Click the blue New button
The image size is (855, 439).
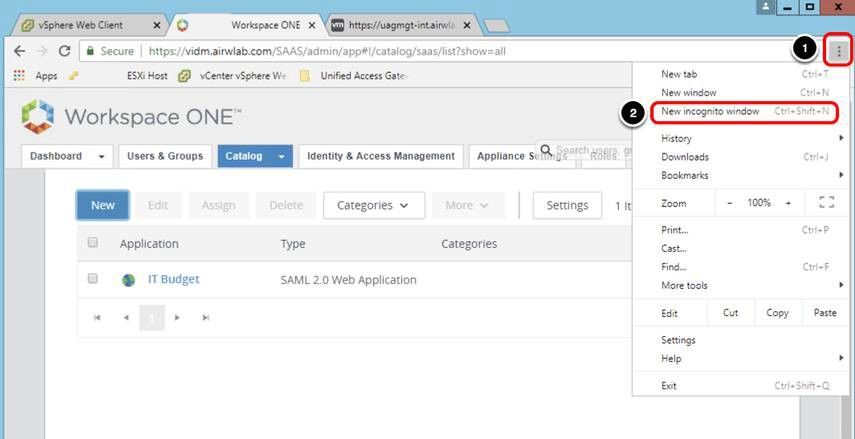(x=103, y=205)
